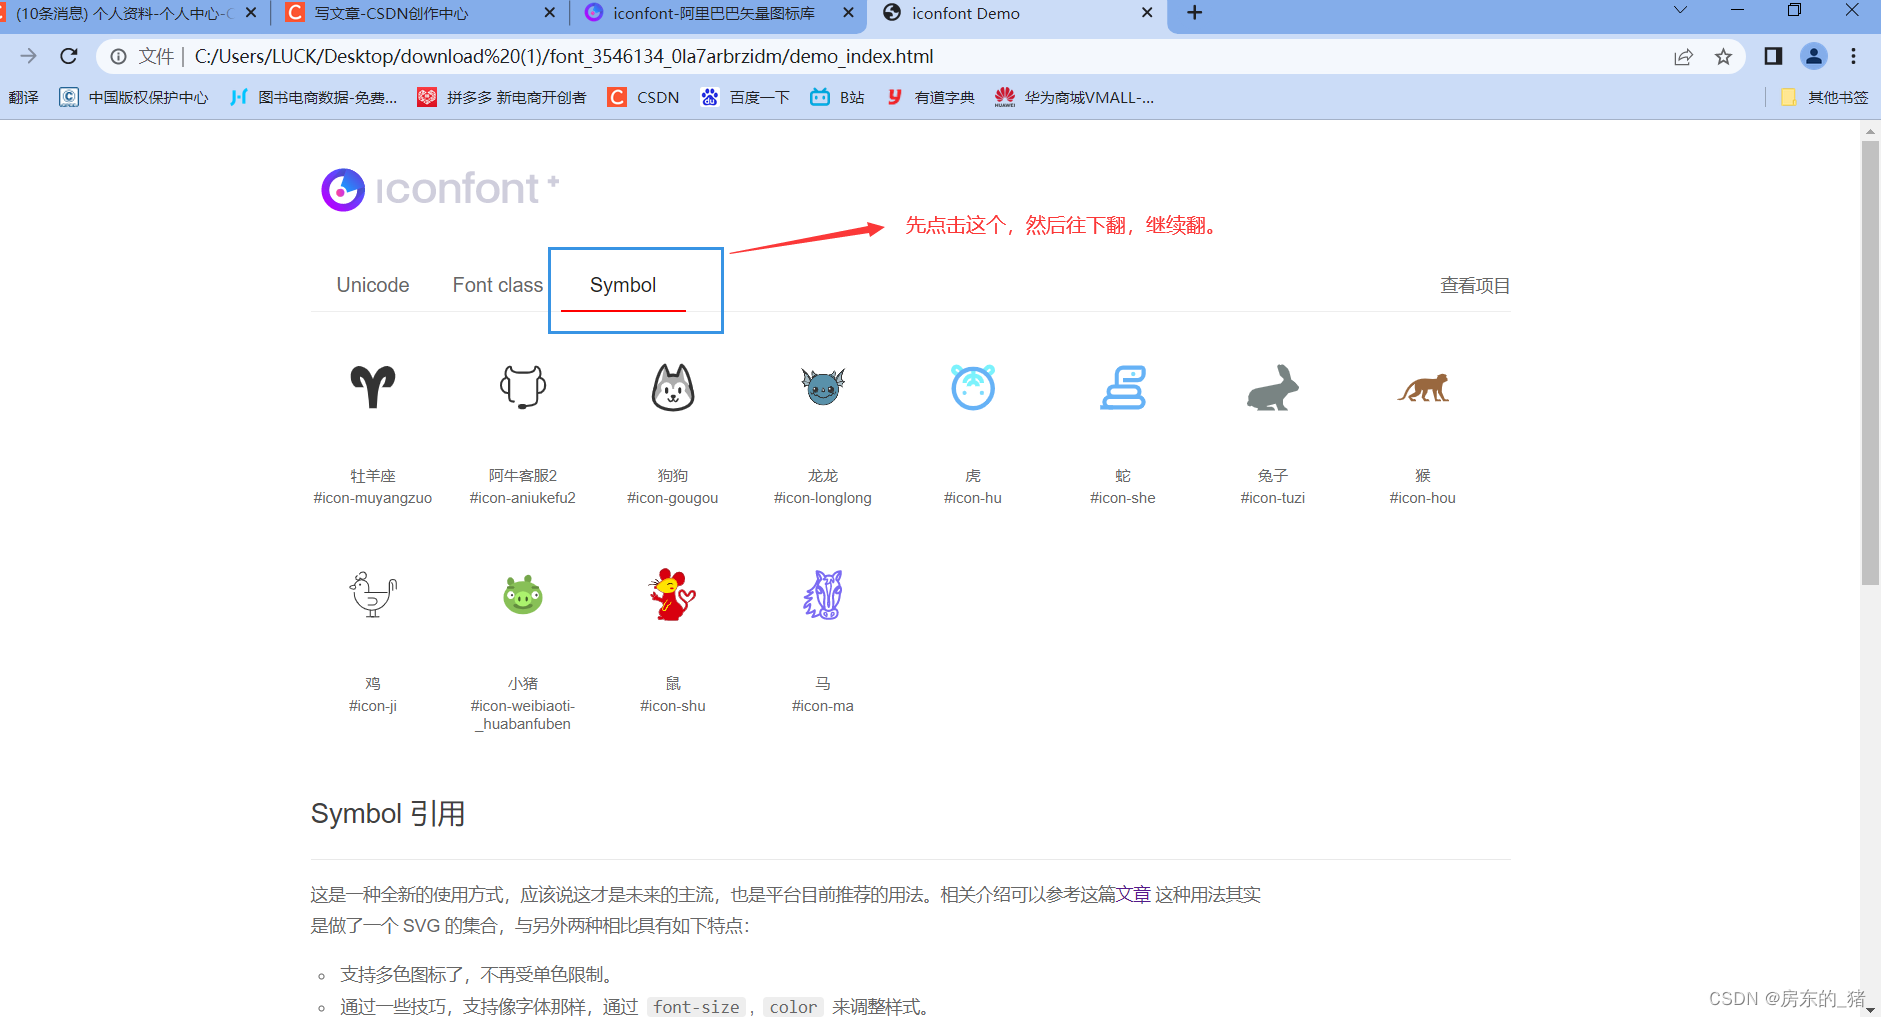Switch to the Unicode tab
The image size is (1881, 1017).
coord(373,285)
